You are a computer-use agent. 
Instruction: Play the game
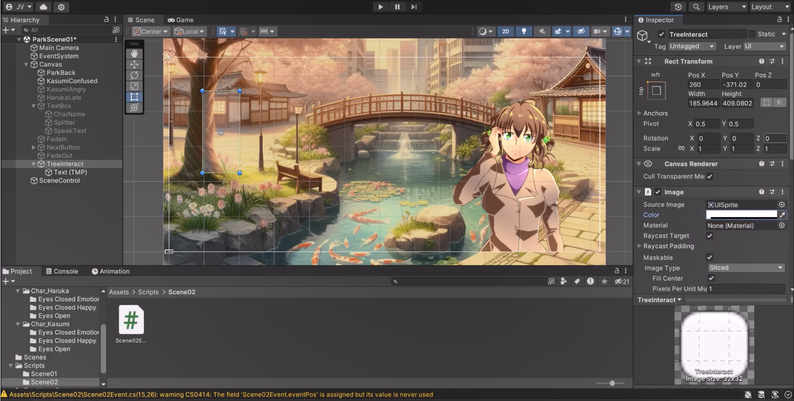point(380,7)
